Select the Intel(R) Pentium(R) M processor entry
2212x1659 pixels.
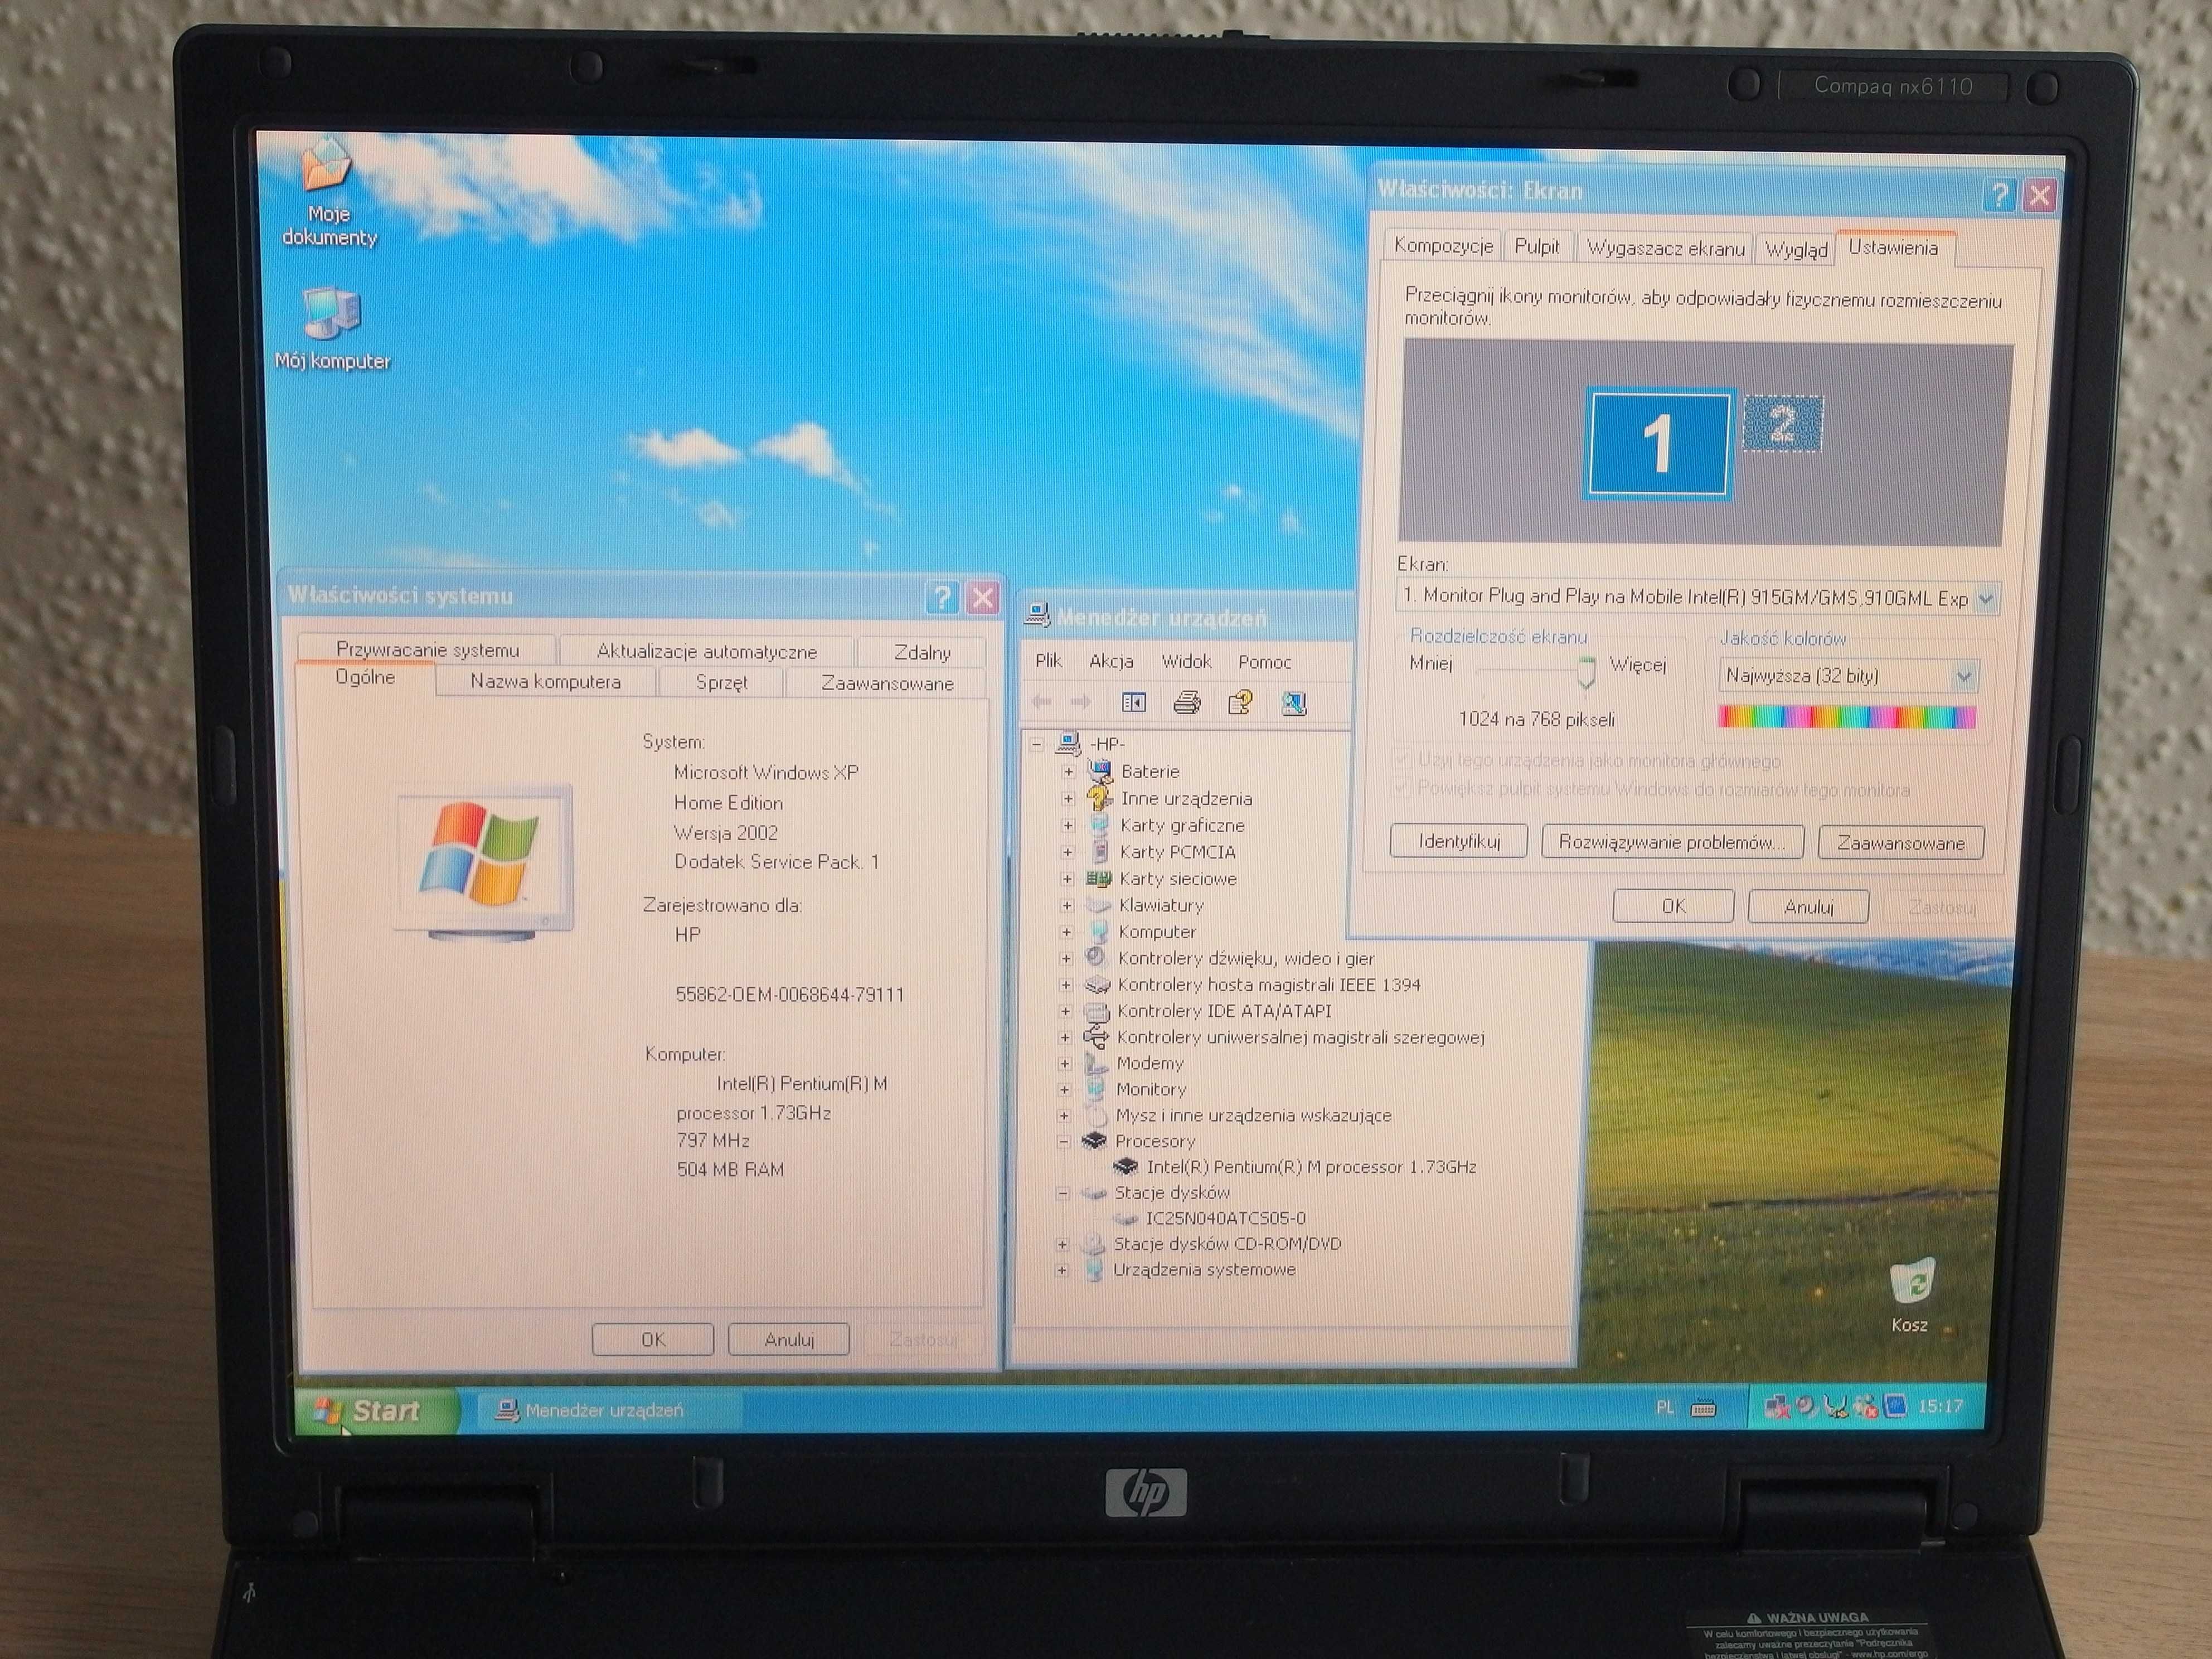[1311, 1167]
